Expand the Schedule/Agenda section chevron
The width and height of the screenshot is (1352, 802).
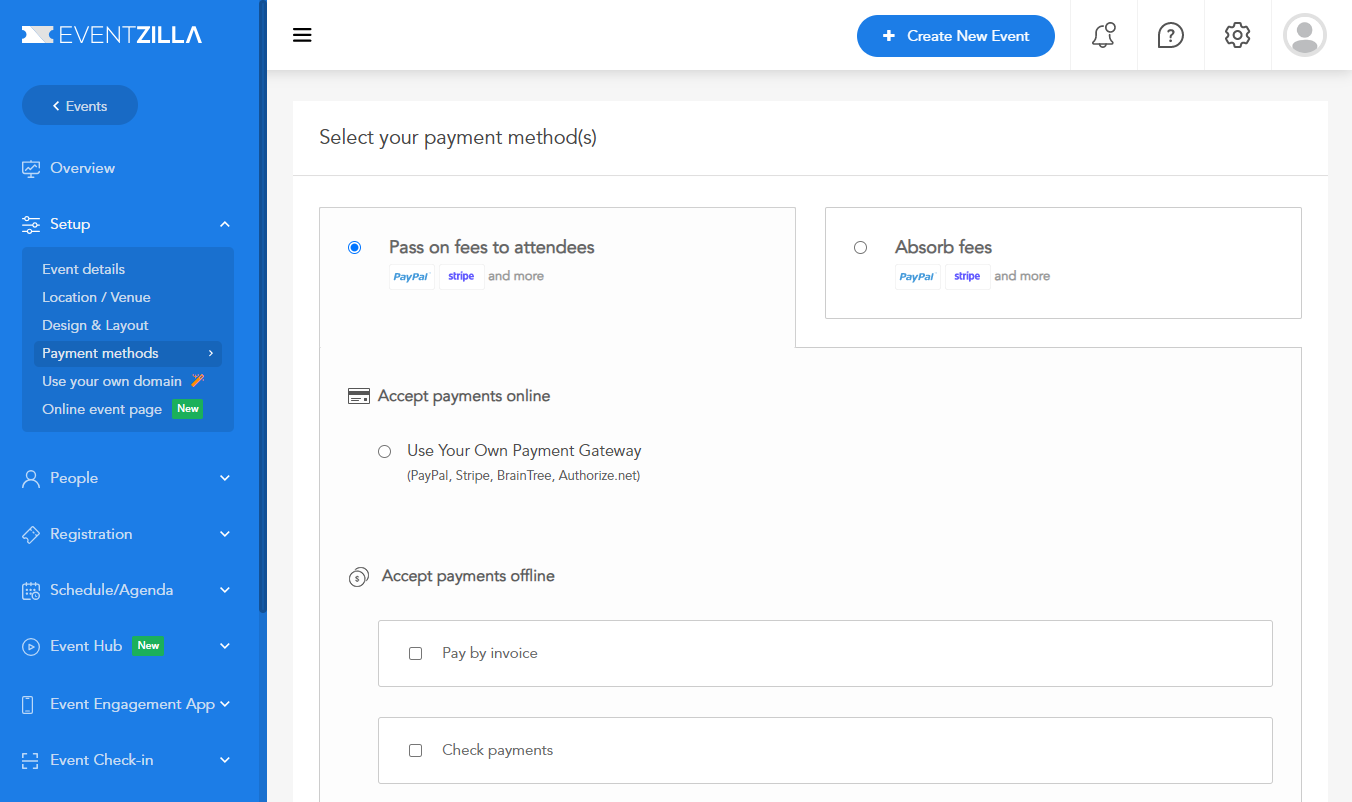coord(225,590)
